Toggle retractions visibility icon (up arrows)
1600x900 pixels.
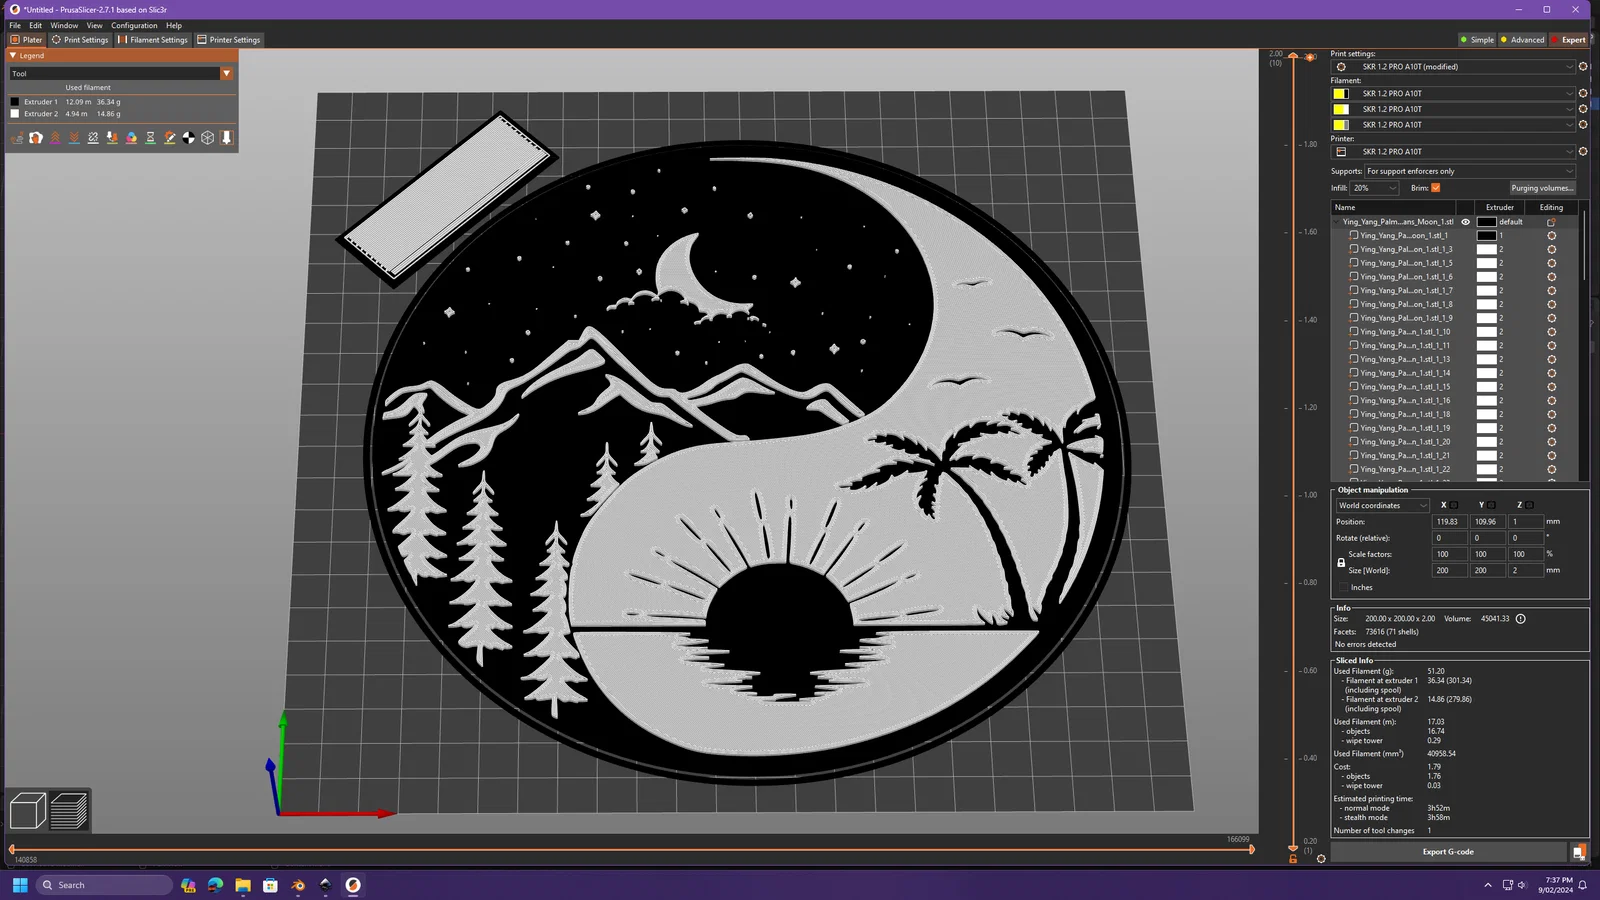click(x=55, y=138)
